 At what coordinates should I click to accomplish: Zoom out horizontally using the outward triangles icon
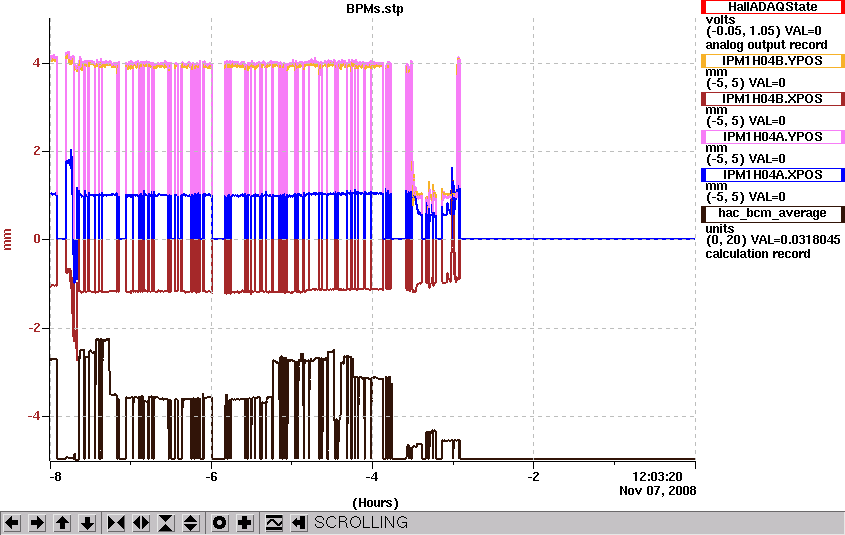(x=141, y=523)
